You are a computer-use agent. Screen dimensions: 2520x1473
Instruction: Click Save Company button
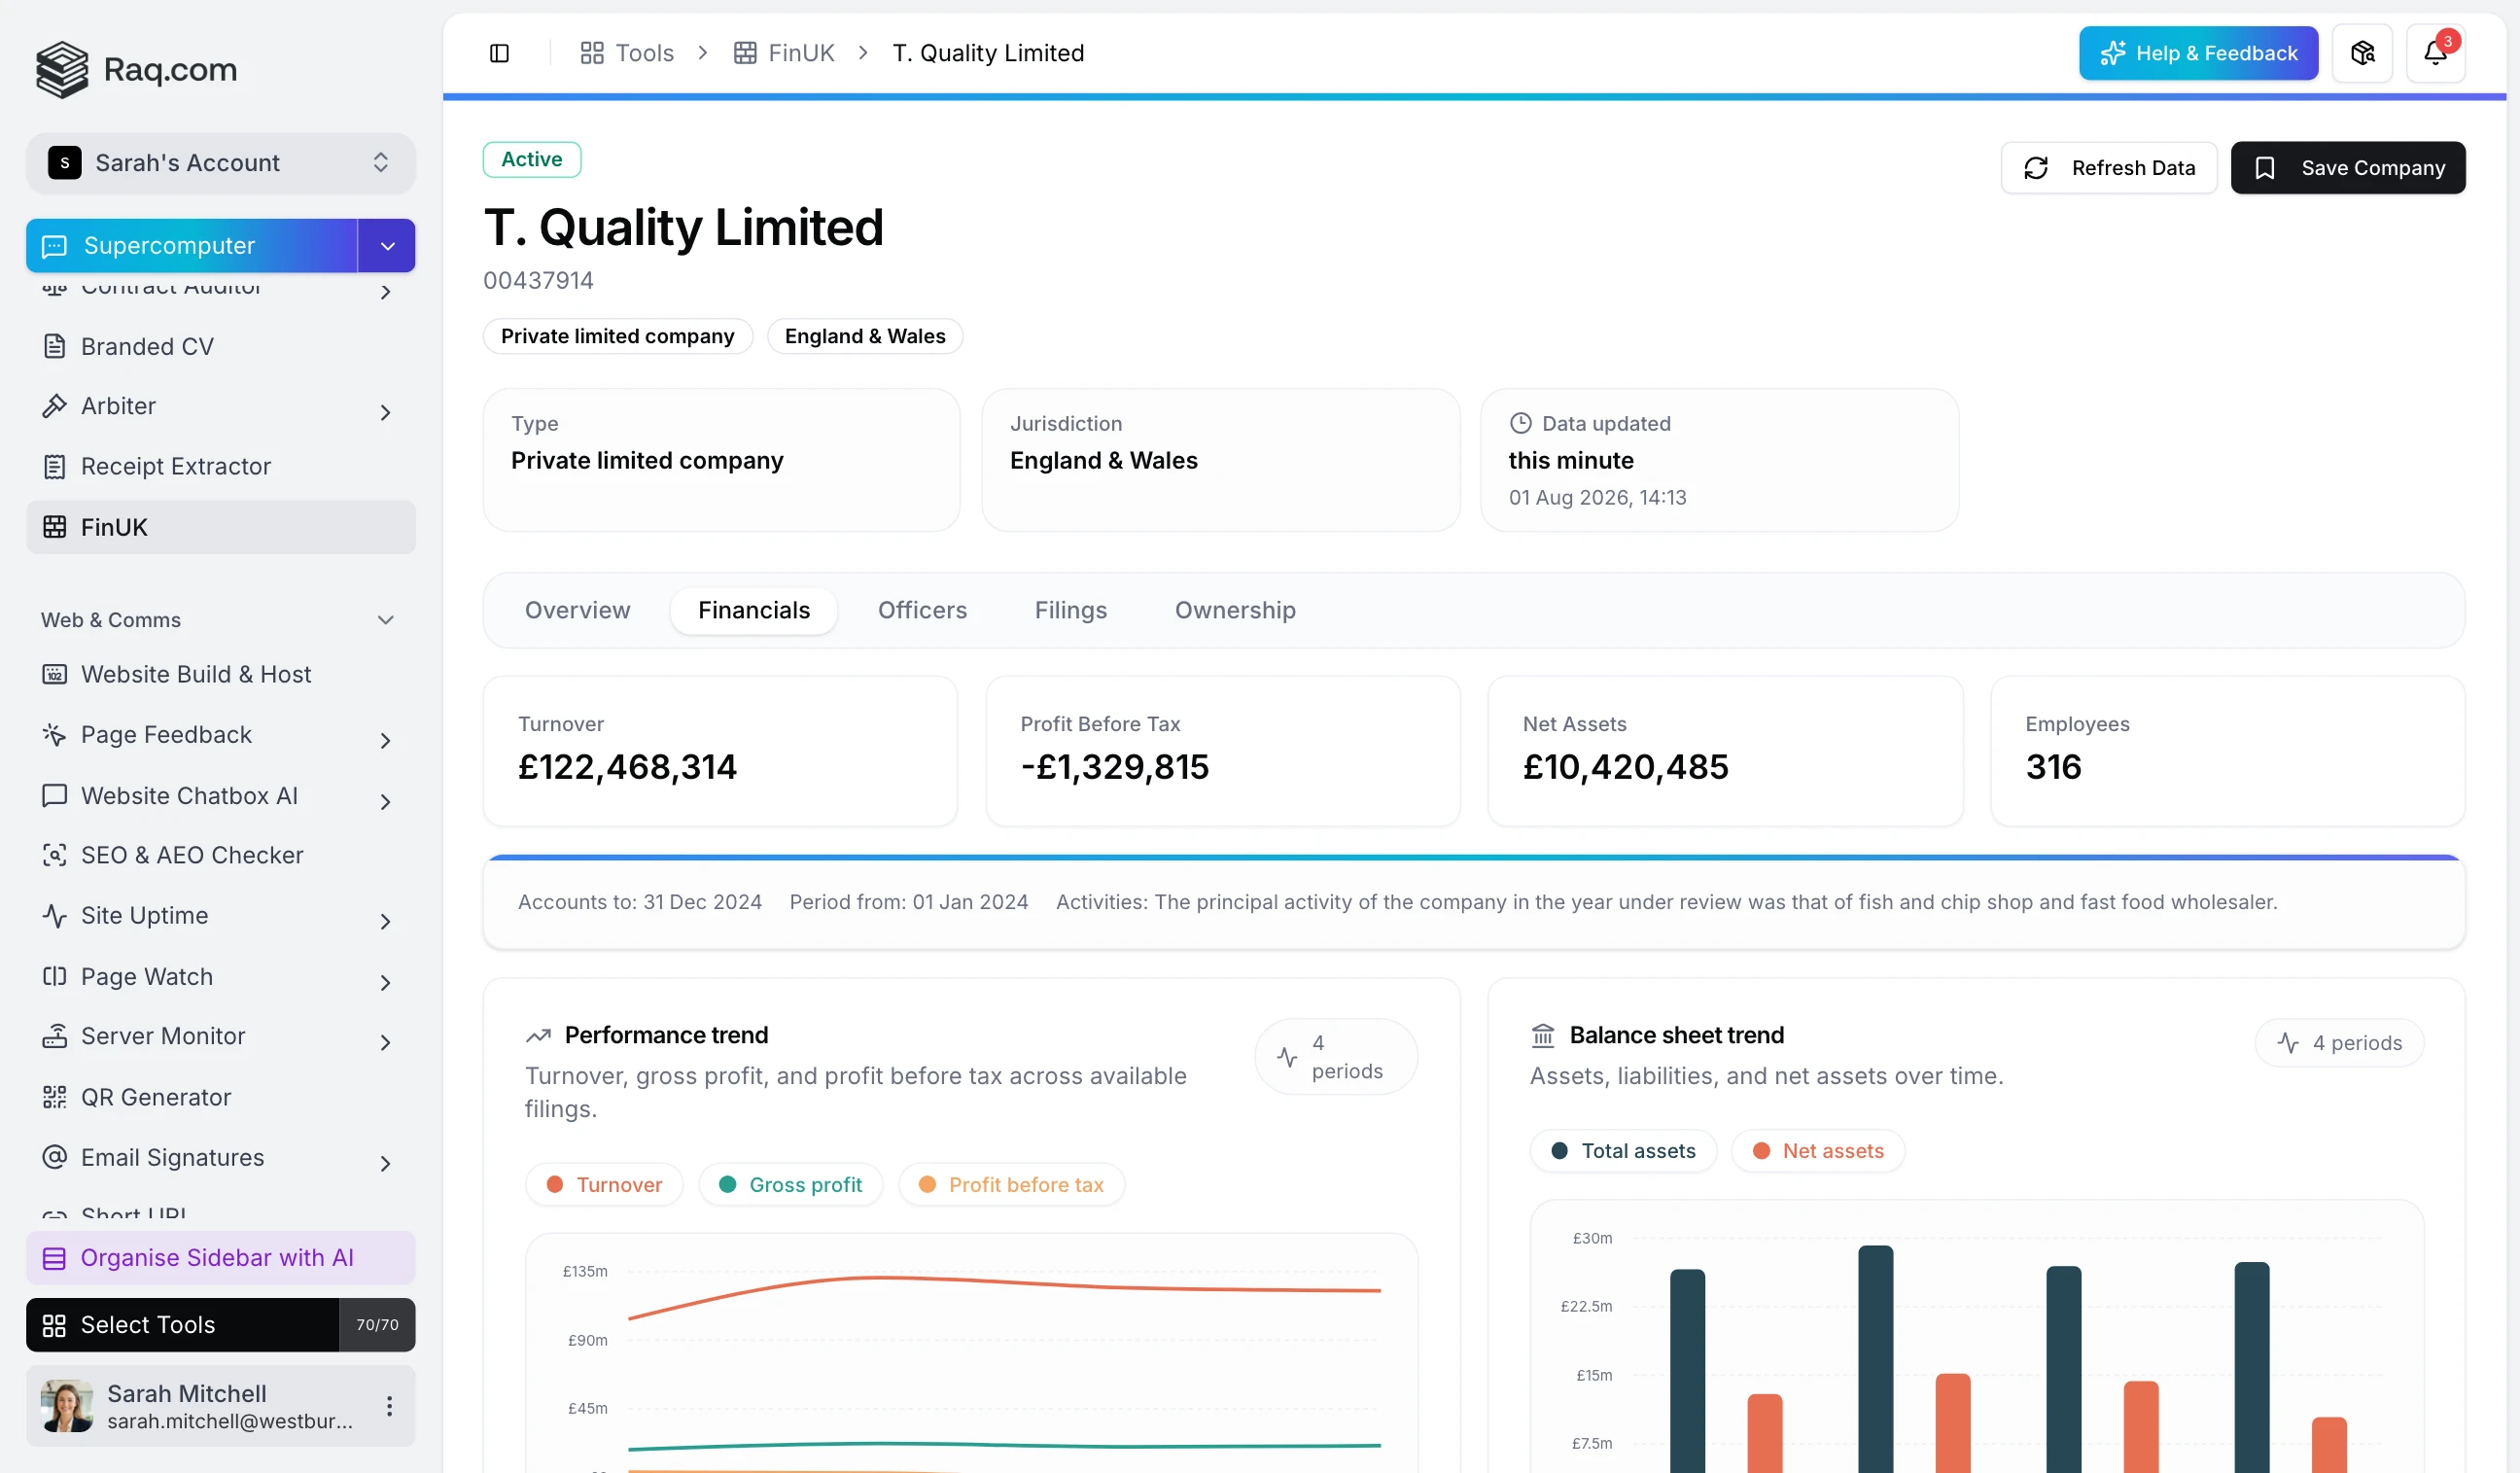point(2348,168)
